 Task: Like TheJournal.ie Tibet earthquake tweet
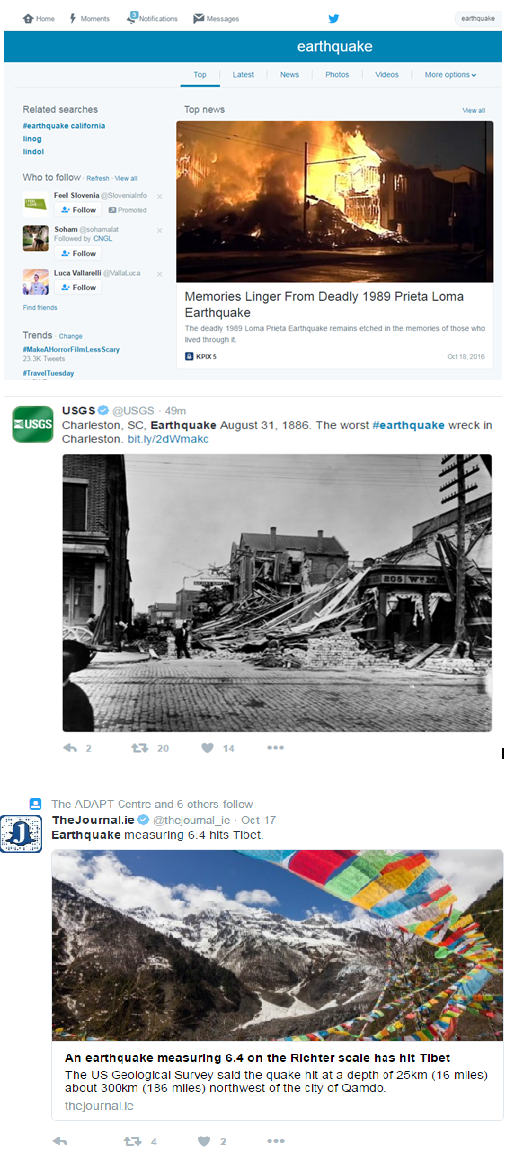coord(204,1141)
